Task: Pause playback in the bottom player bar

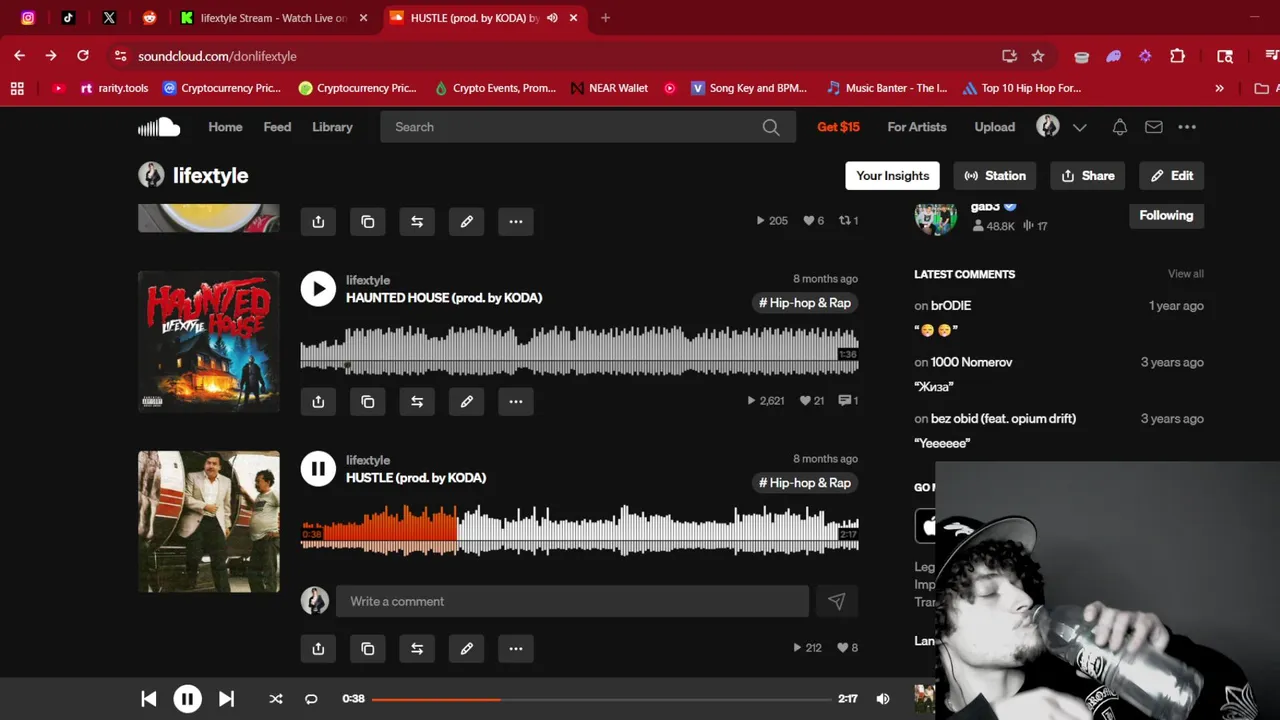Action: click(188, 699)
